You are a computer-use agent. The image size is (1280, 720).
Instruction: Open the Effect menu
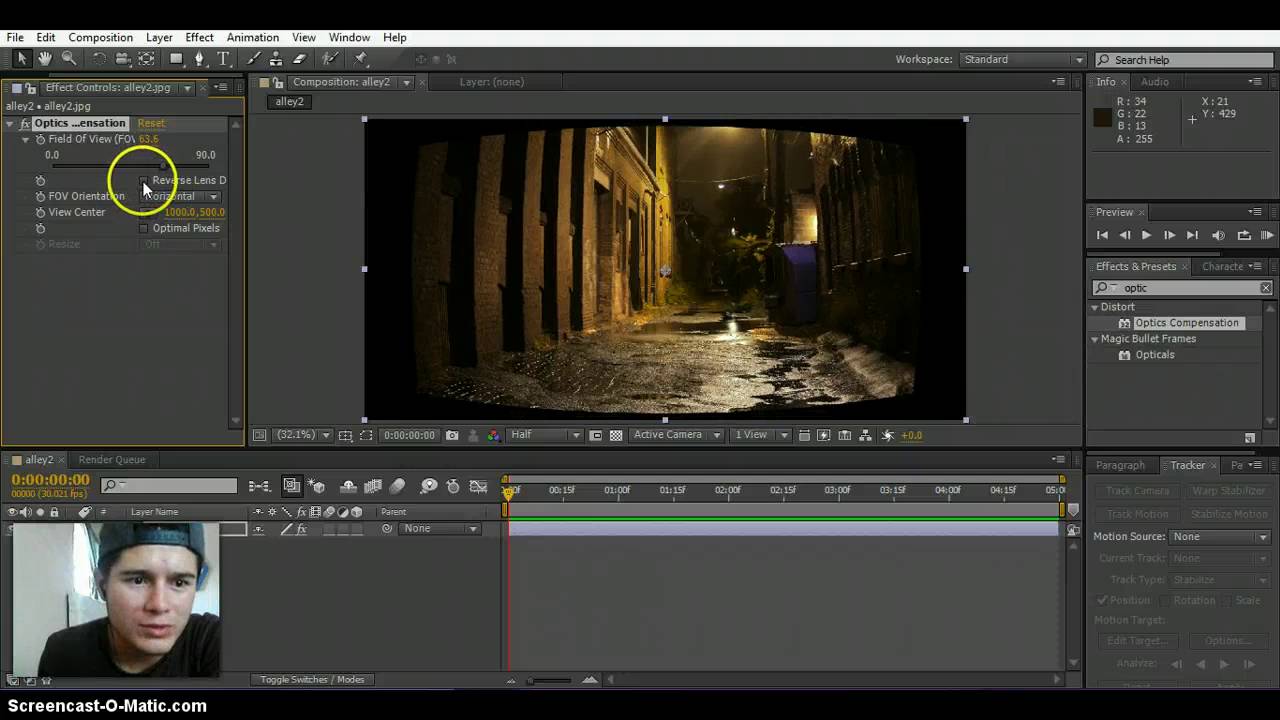pyautogui.click(x=199, y=37)
